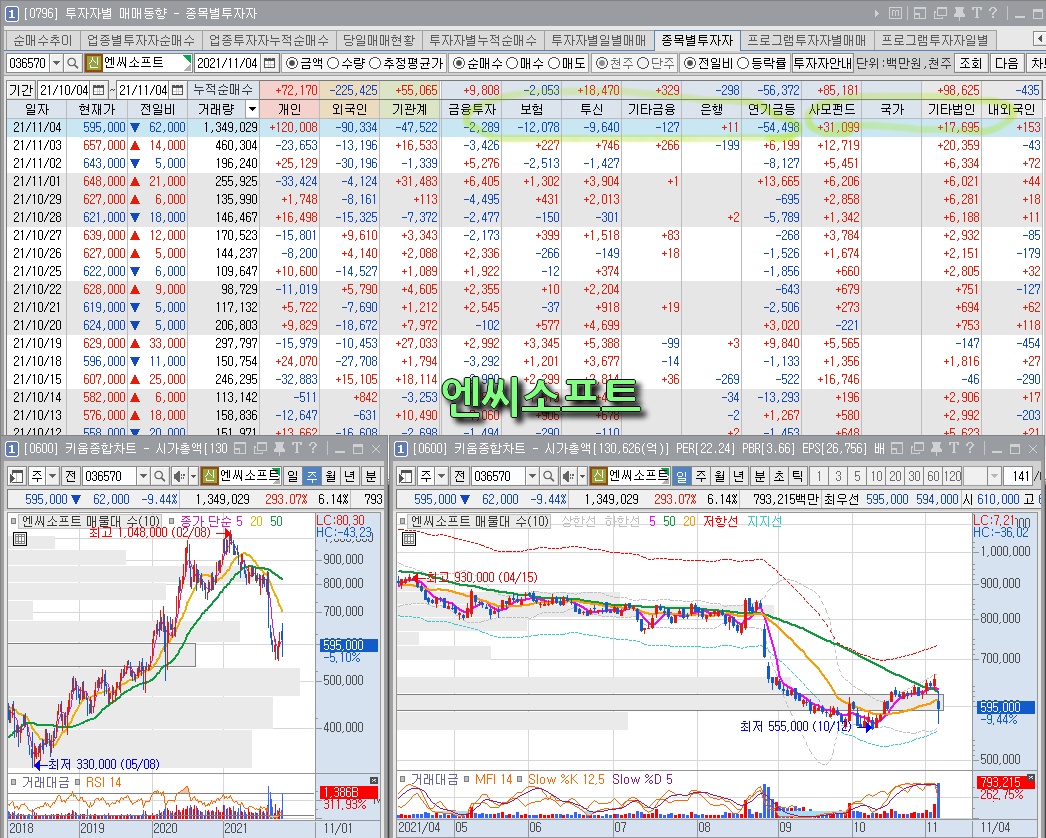Expand stock code 036570 dropdown in investor window
Screen dimensions: 1046x838
(56, 63)
